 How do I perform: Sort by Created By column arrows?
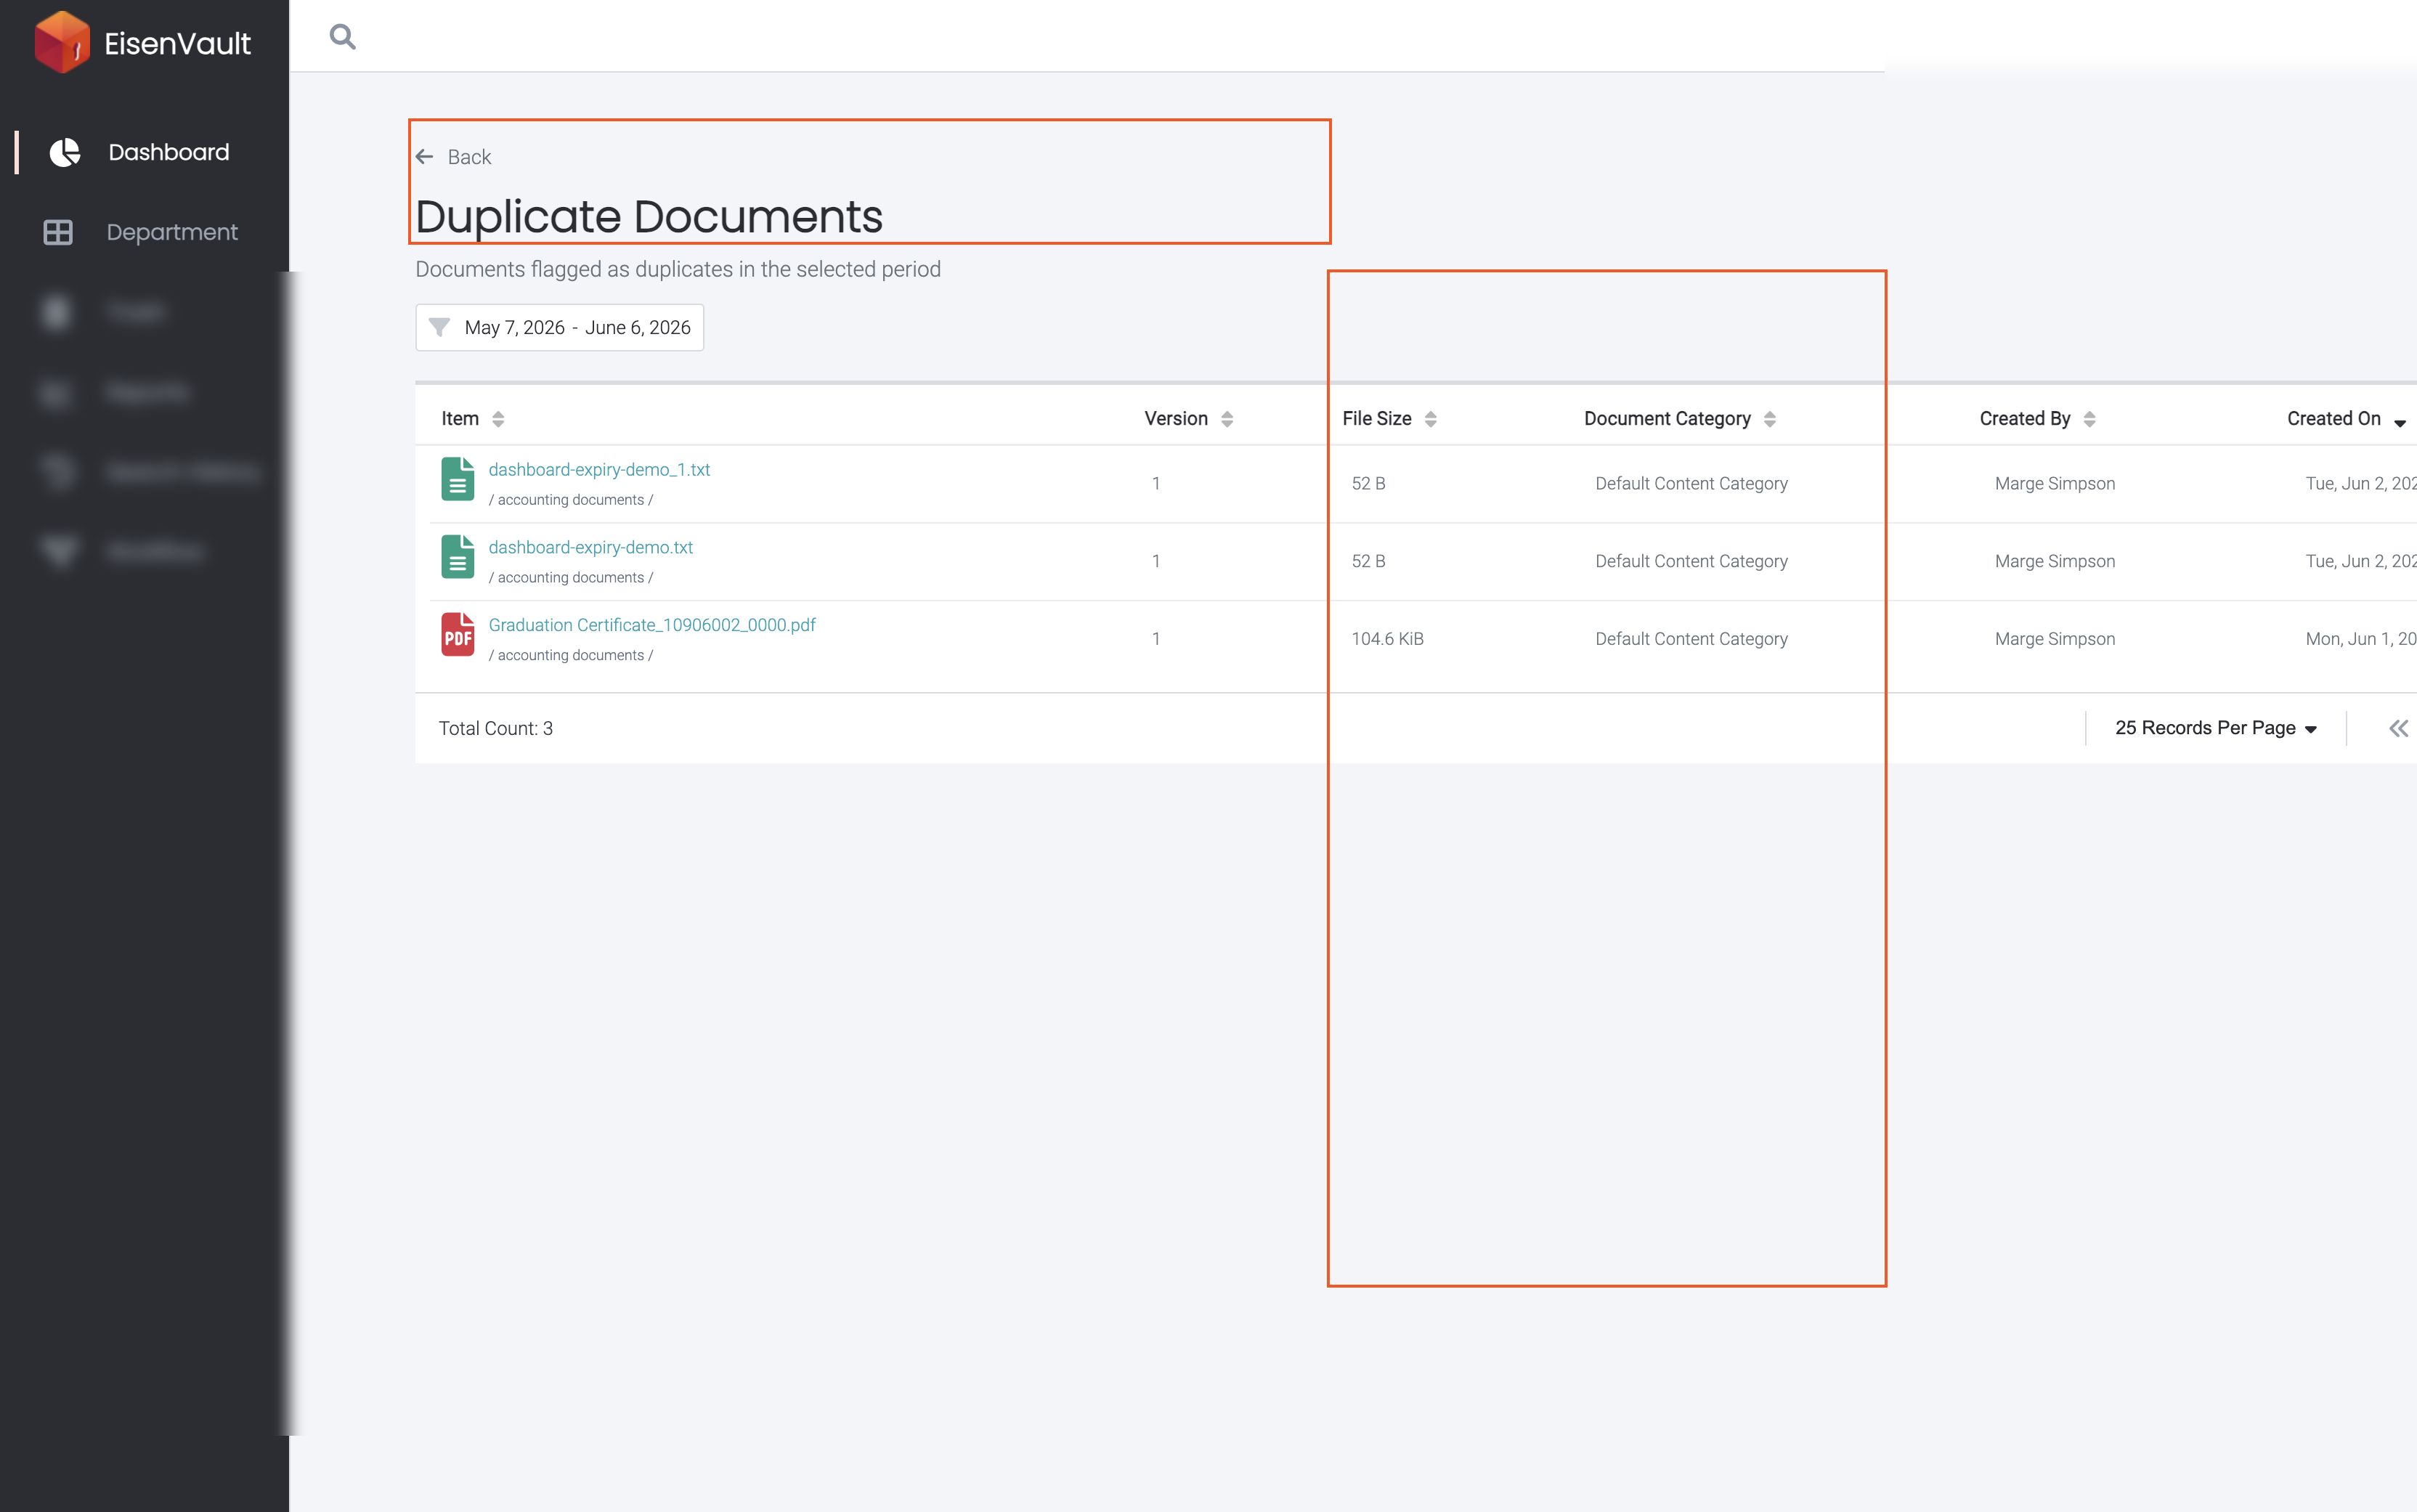click(2089, 419)
